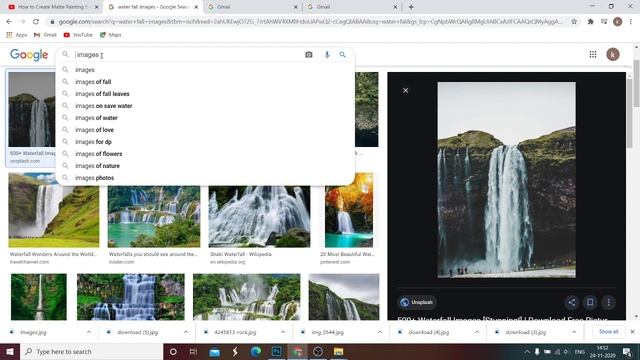Open downloaded file img_0544.jpg
640x360 pixels.
[x=327, y=332]
